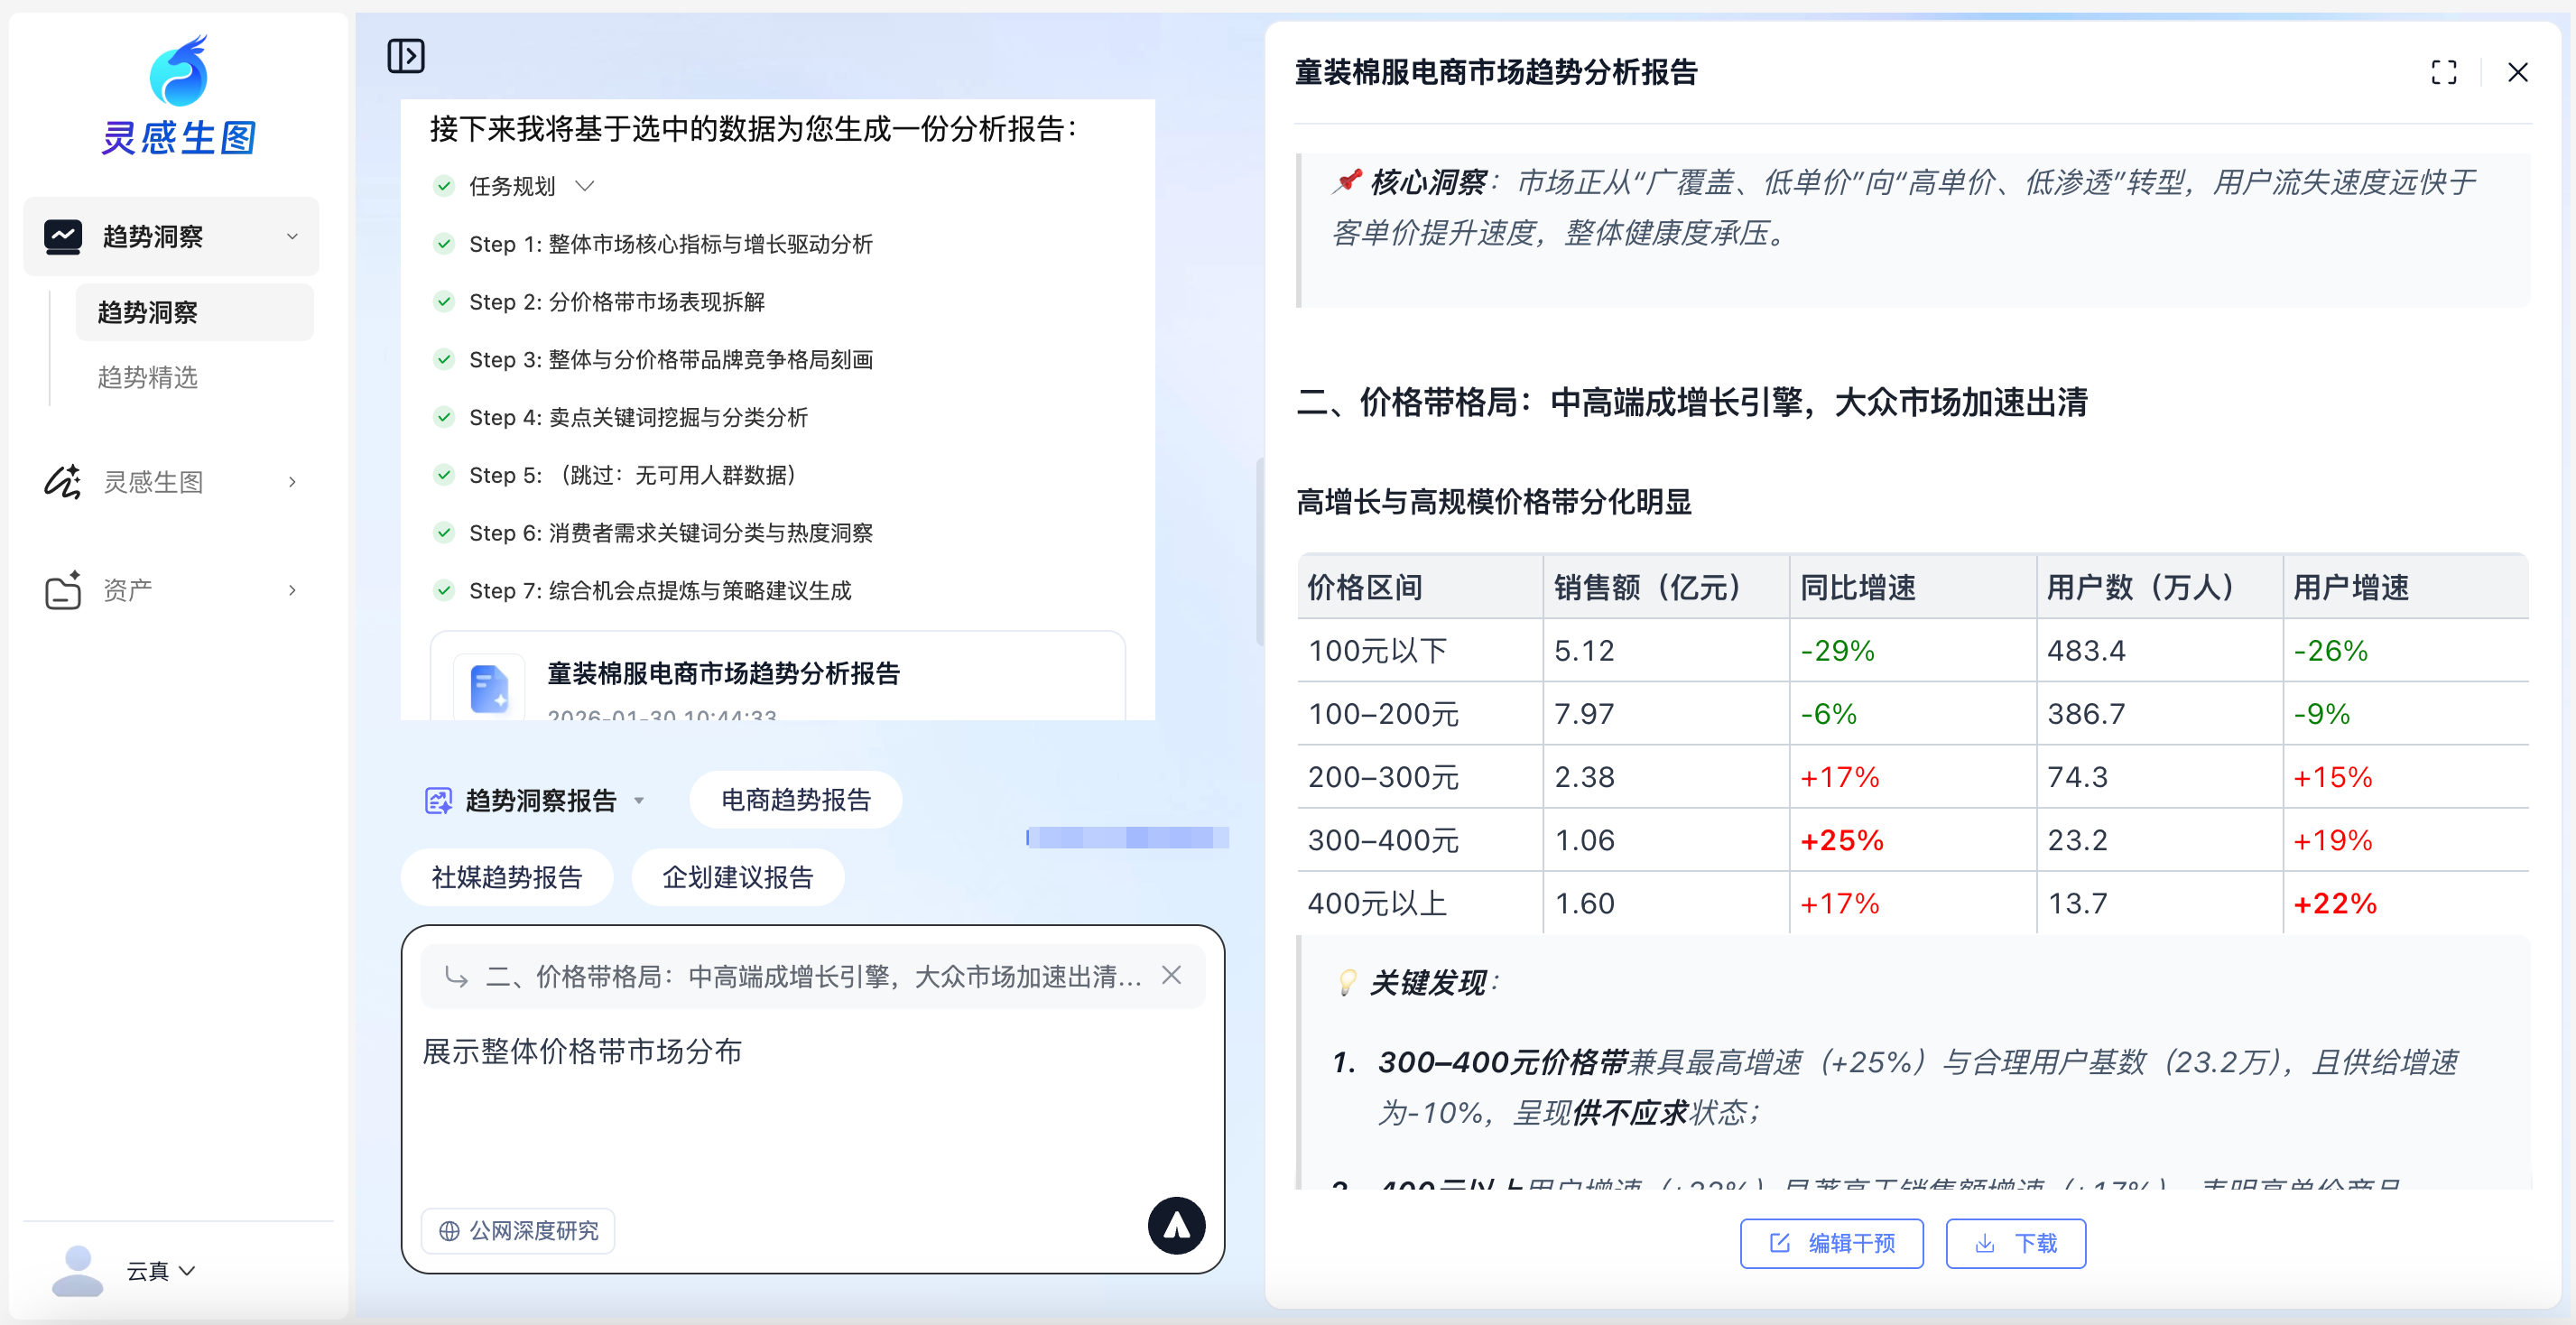Select 趋势精选 in the sidebar

point(148,377)
